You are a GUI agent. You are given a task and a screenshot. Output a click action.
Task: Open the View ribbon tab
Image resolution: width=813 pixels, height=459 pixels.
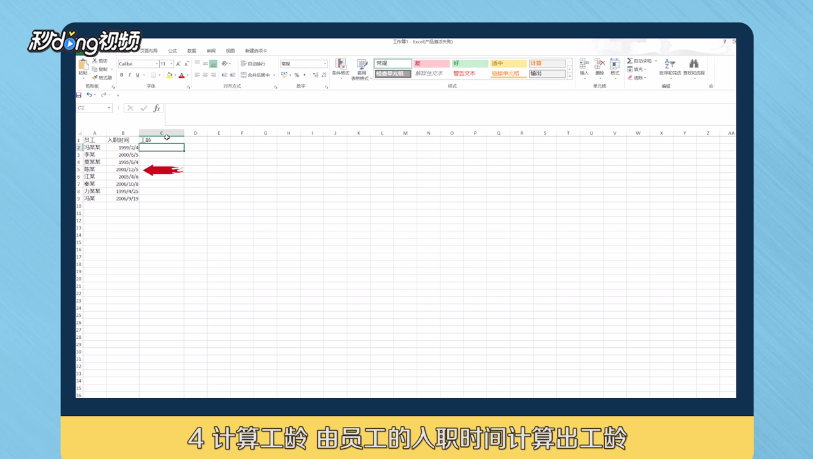[230, 51]
